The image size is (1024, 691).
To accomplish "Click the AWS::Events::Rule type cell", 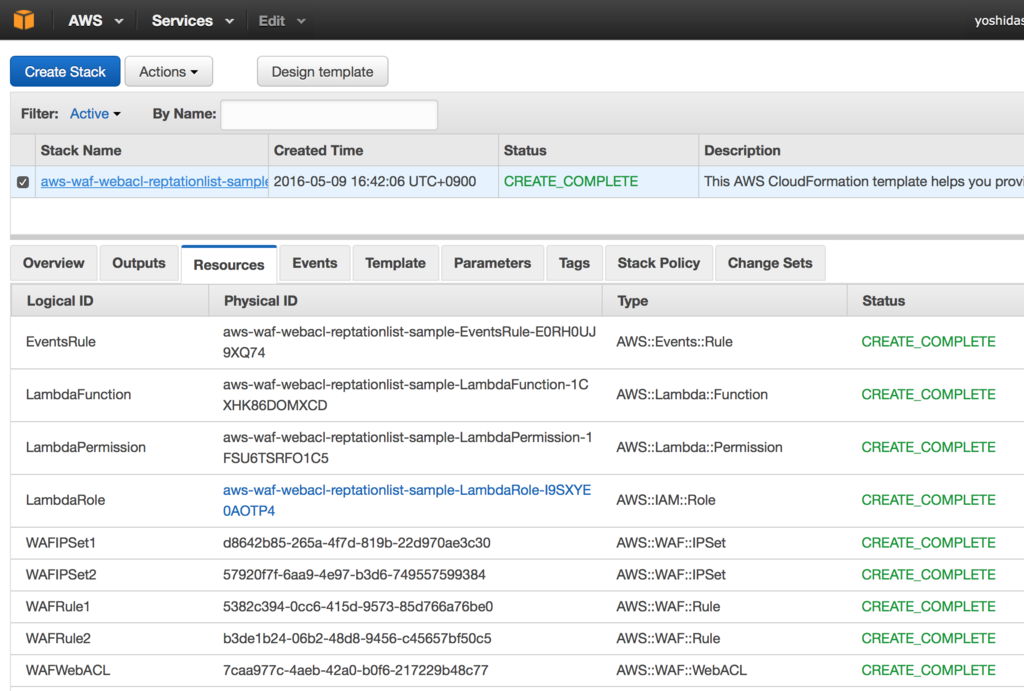I will 675,342.
